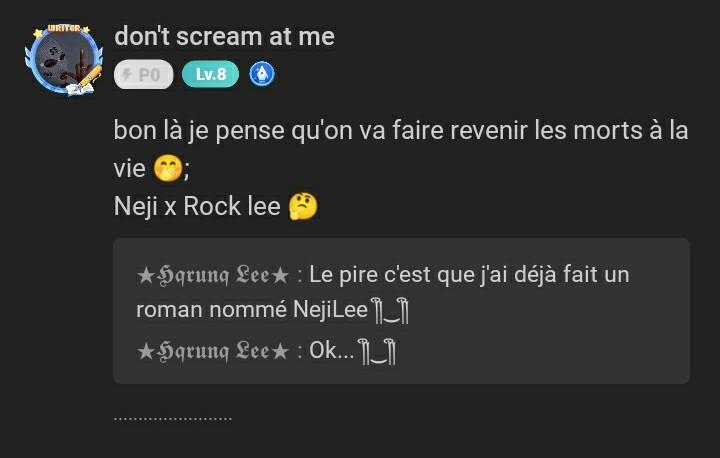
Task: Click the grey P0 power badge
Action: 143,75
